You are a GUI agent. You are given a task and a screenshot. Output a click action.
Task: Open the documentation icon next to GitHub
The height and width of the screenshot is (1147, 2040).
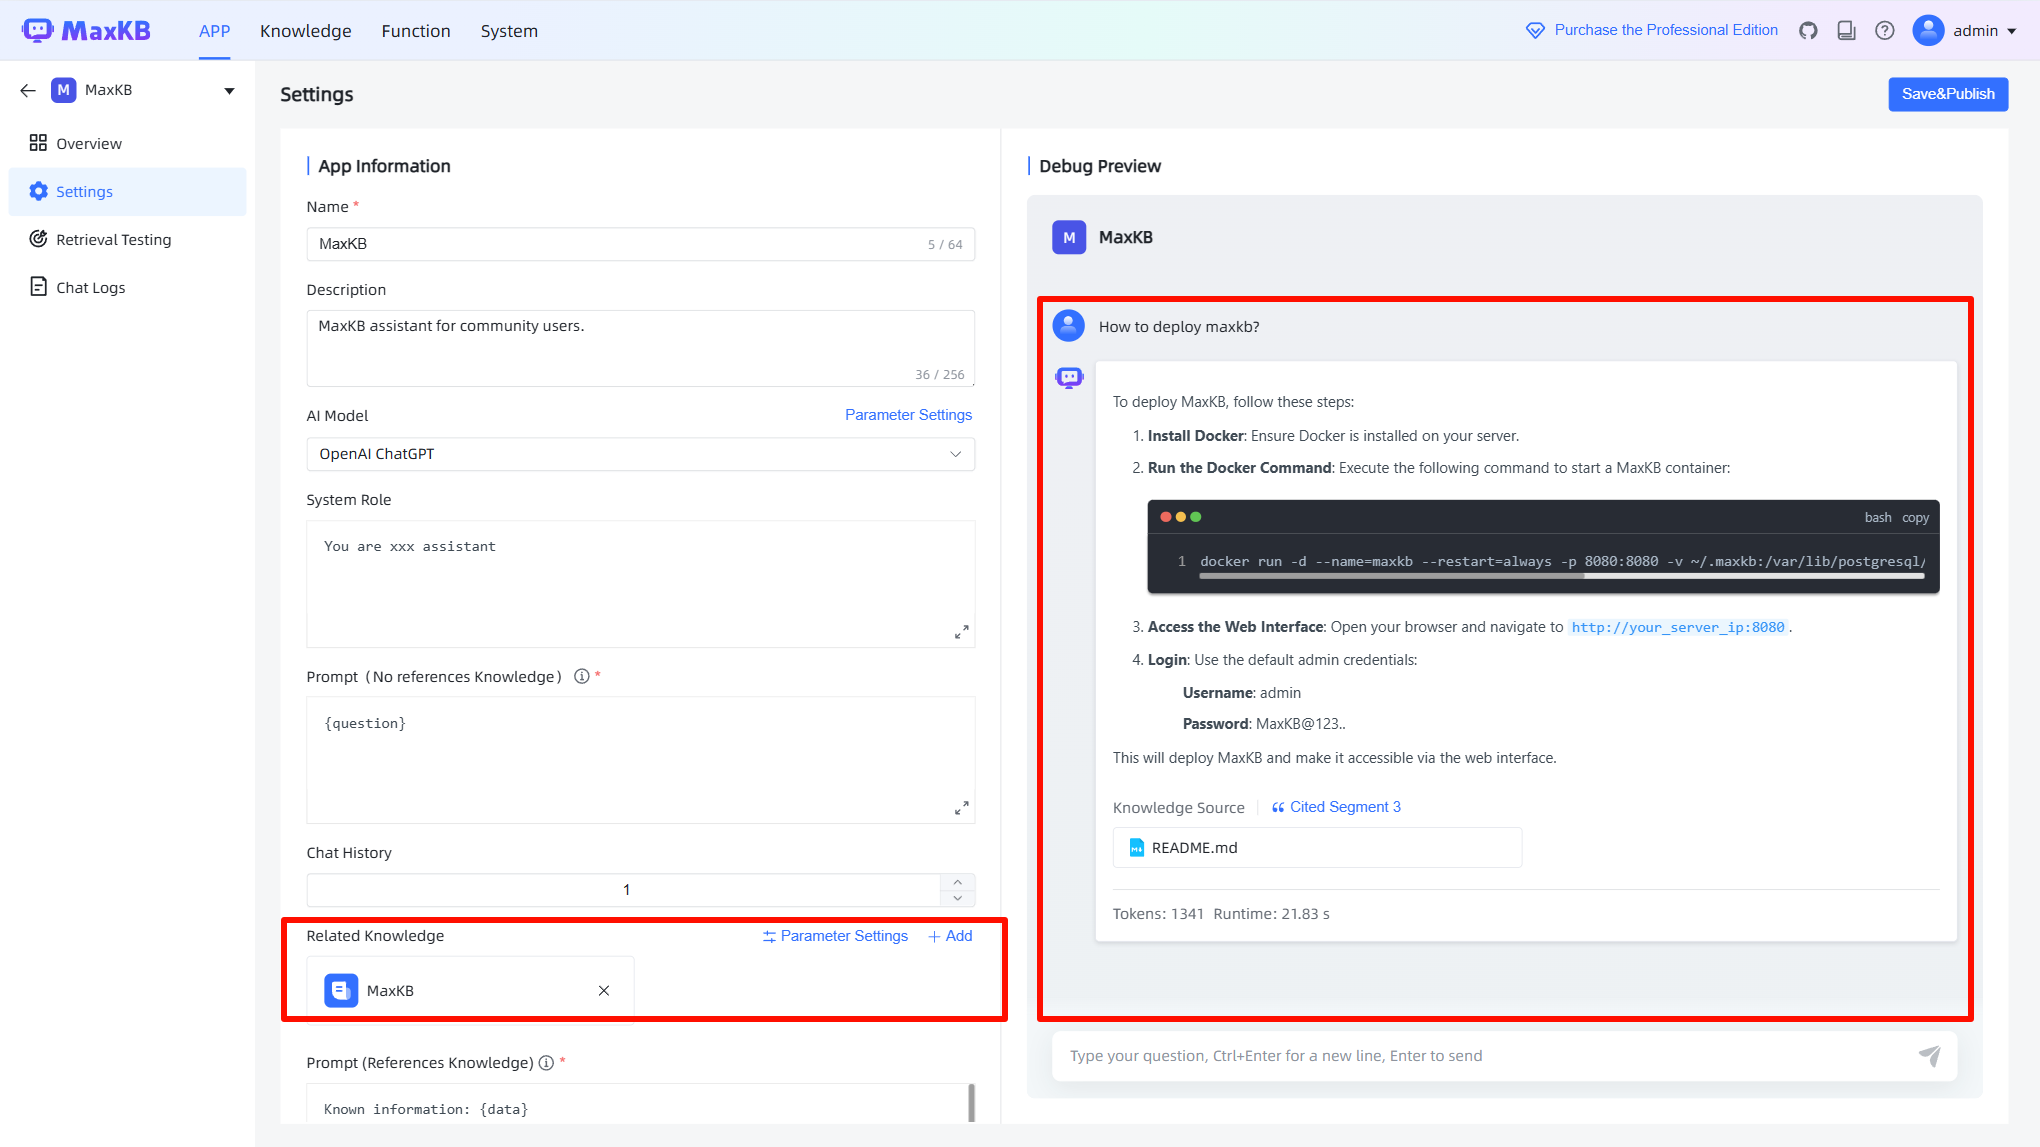(1846, 30)
